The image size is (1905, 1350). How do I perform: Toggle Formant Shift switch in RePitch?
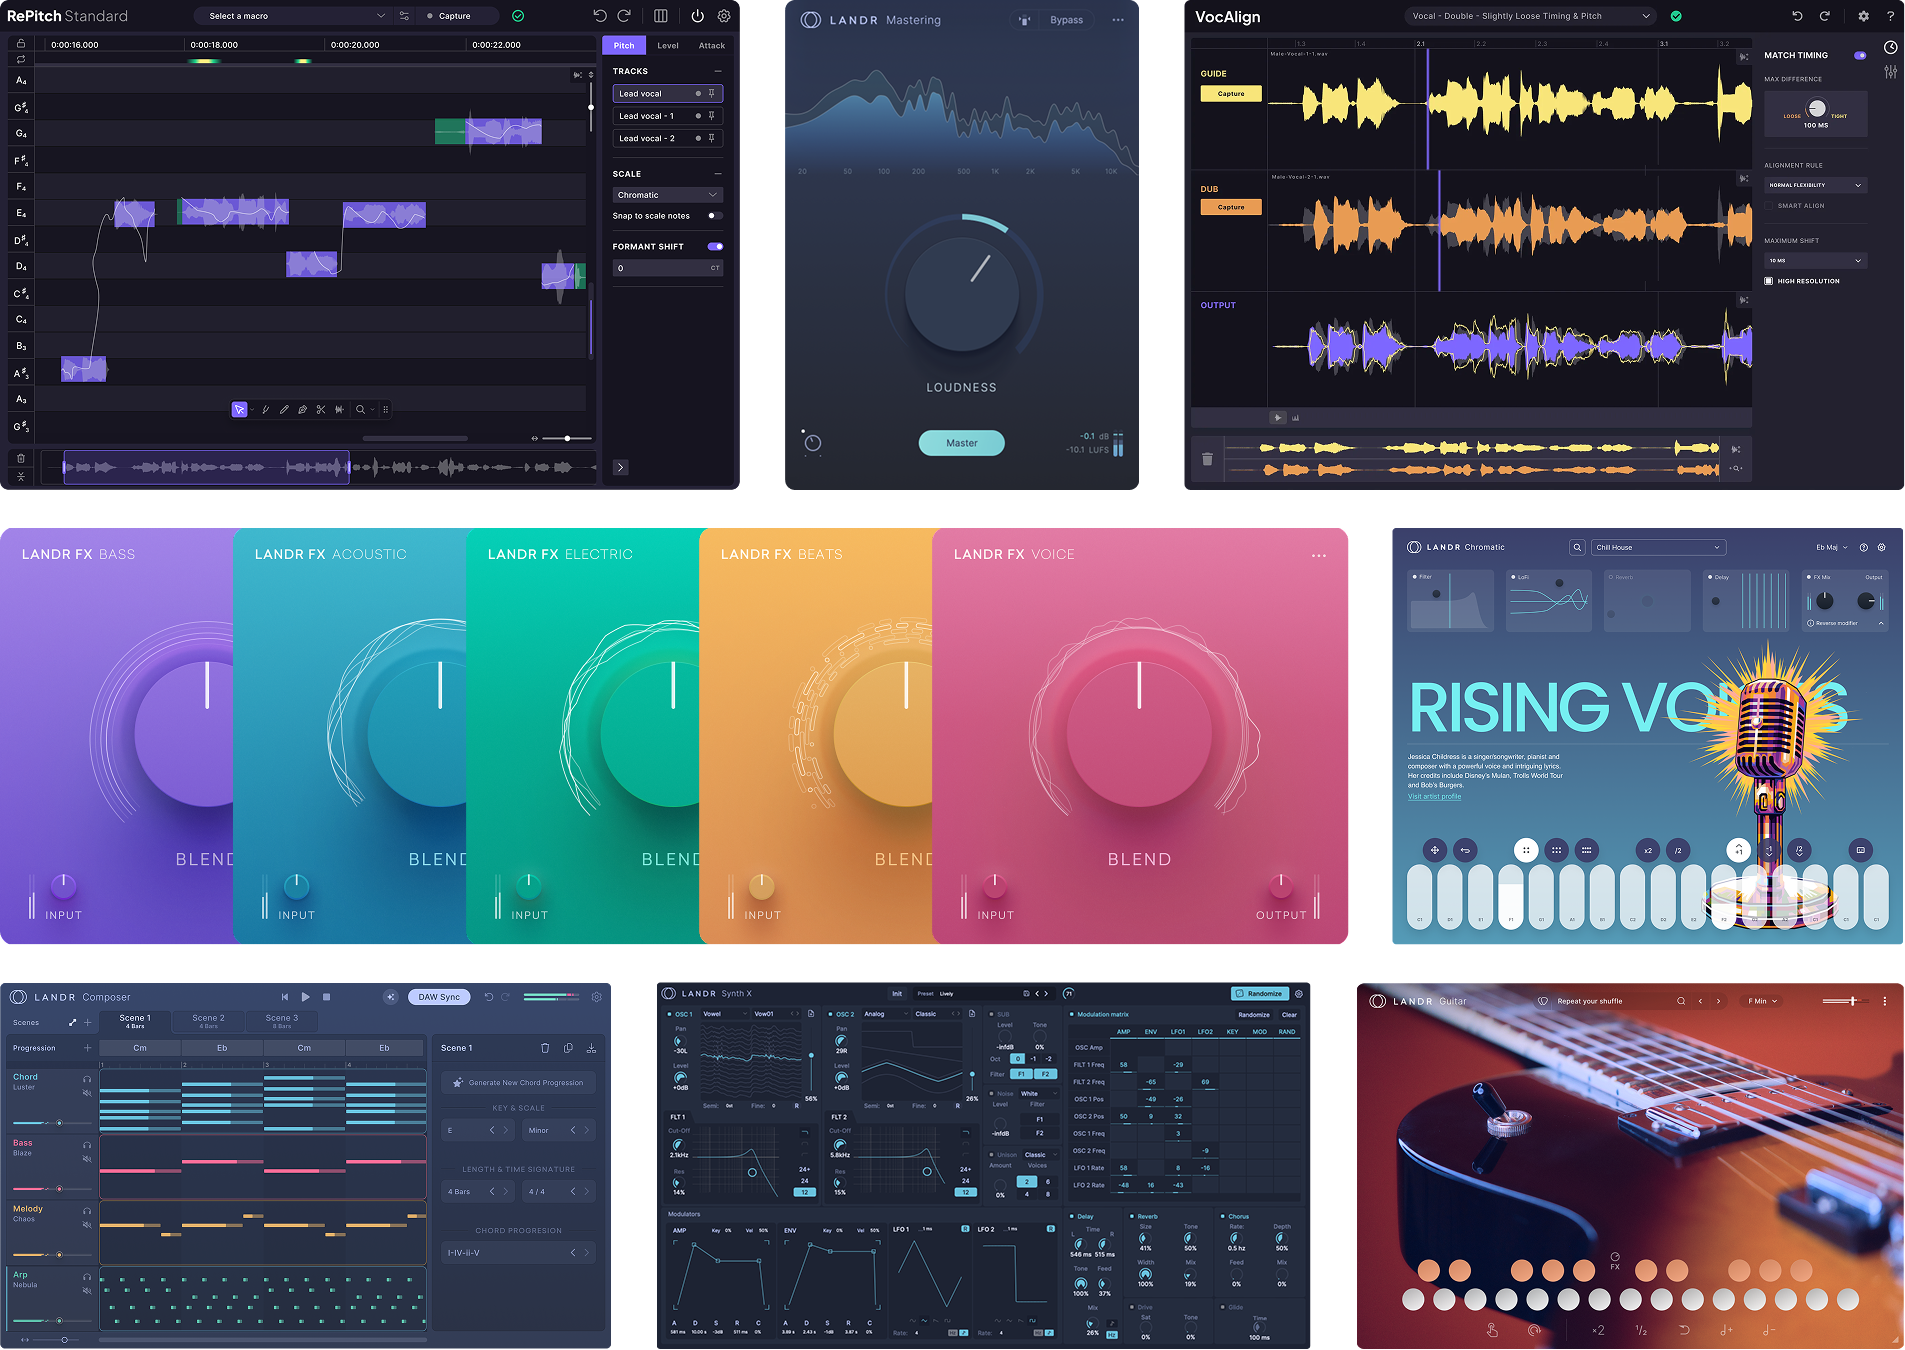(715, 246)
